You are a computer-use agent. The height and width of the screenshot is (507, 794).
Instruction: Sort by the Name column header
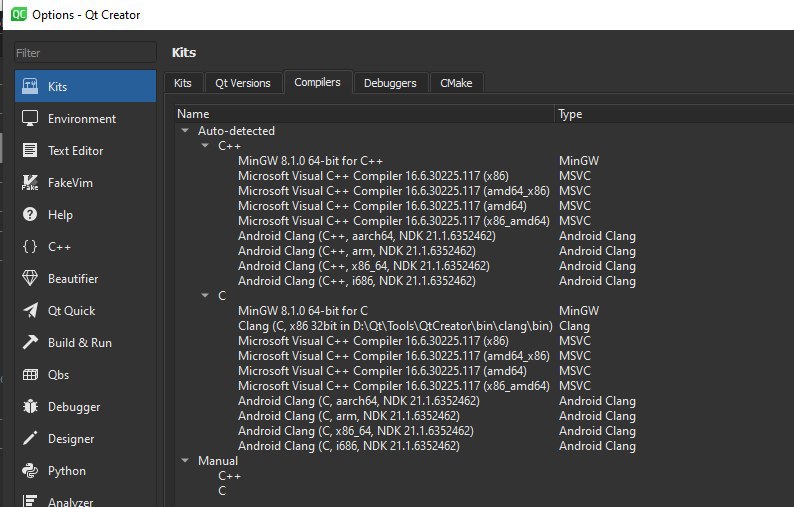(365, 114)
